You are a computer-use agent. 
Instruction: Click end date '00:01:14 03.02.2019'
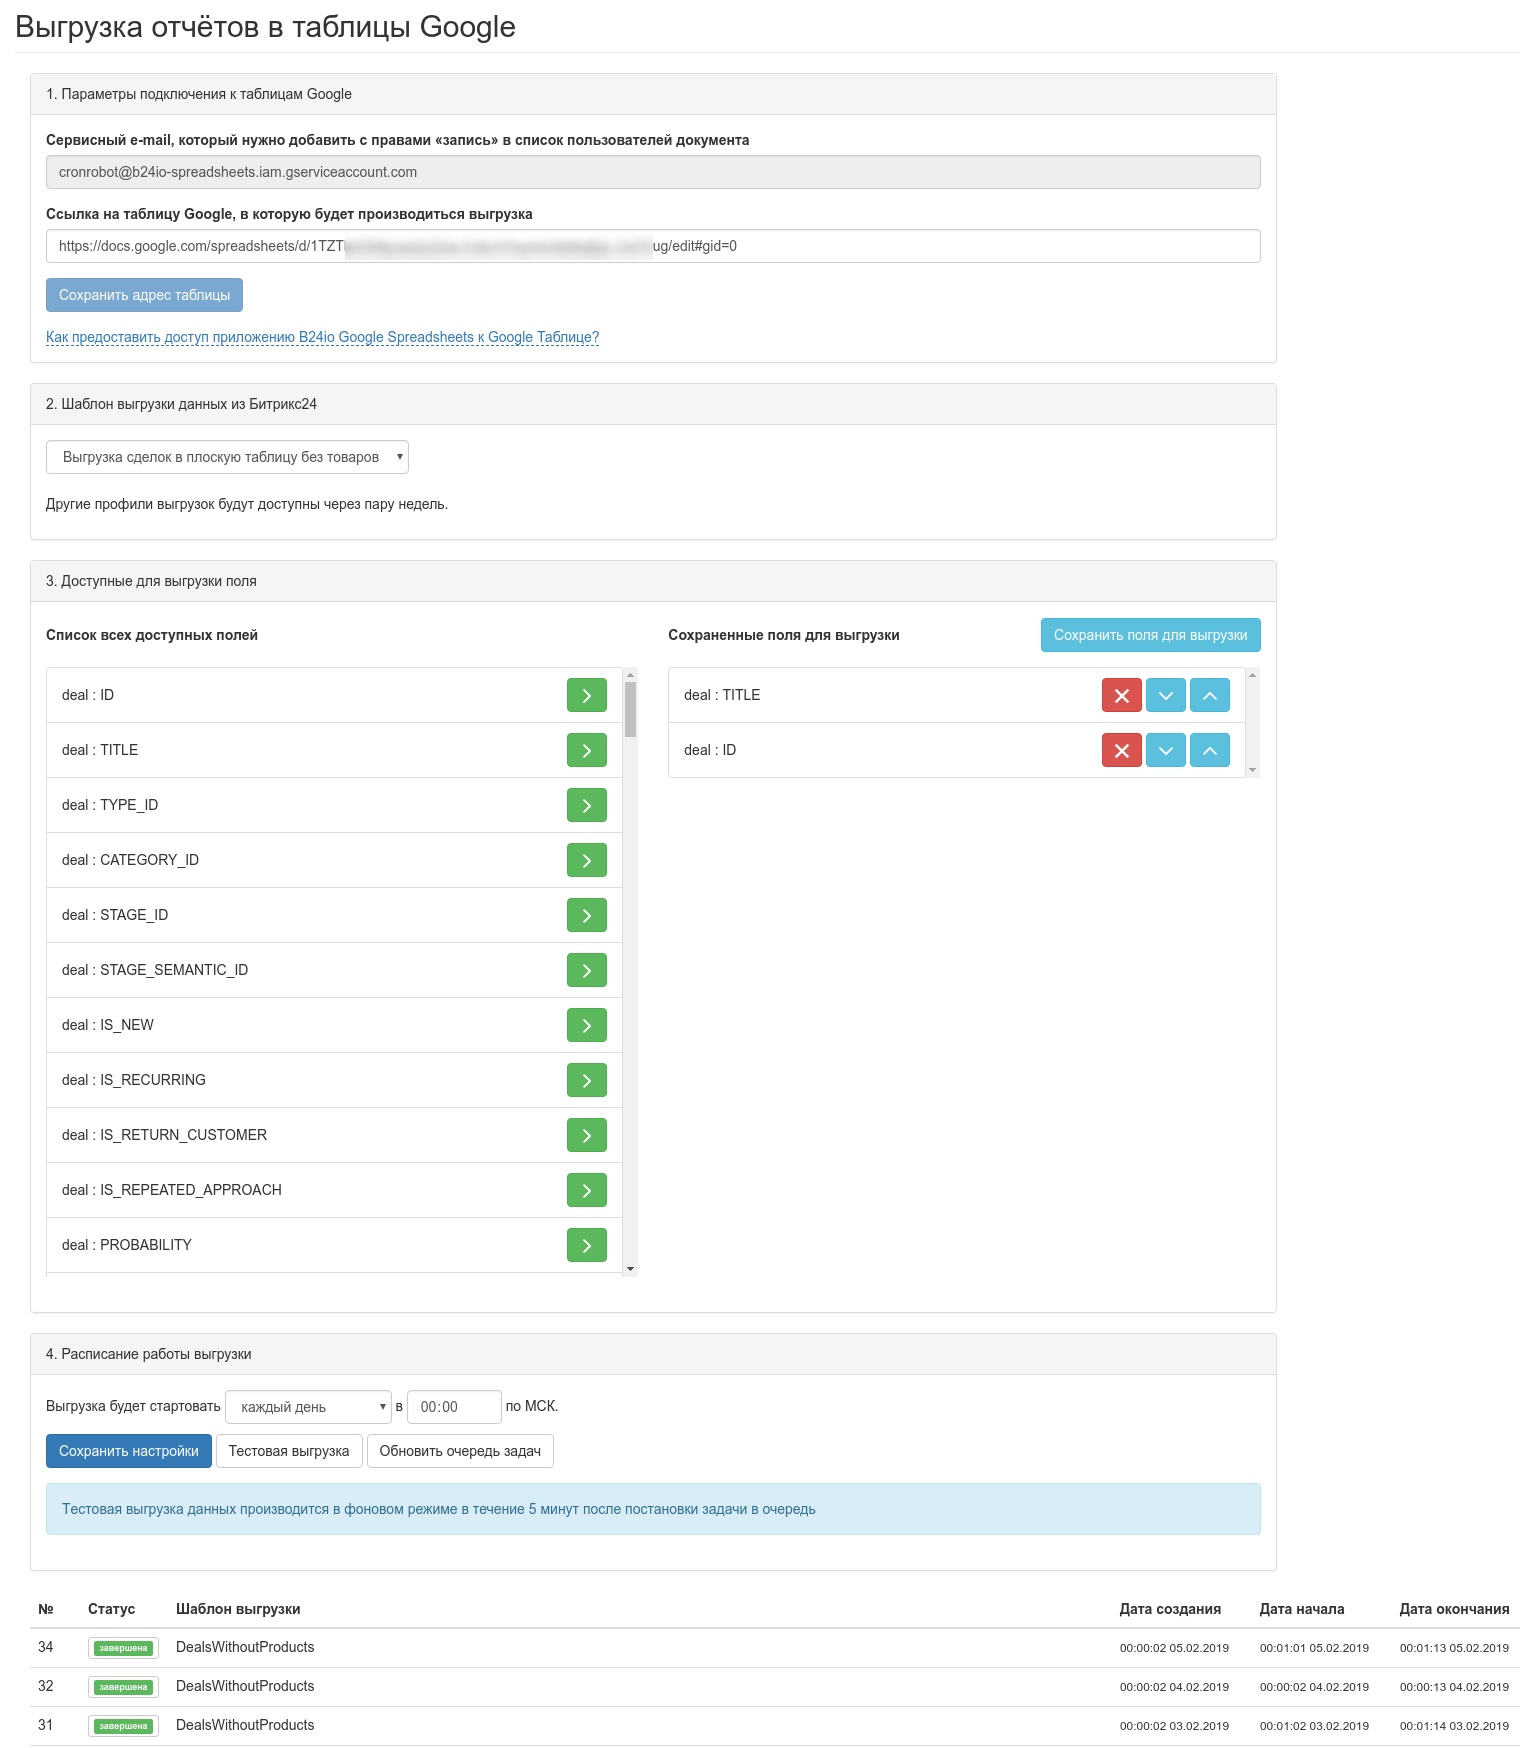click(x=1454, y=1726)
